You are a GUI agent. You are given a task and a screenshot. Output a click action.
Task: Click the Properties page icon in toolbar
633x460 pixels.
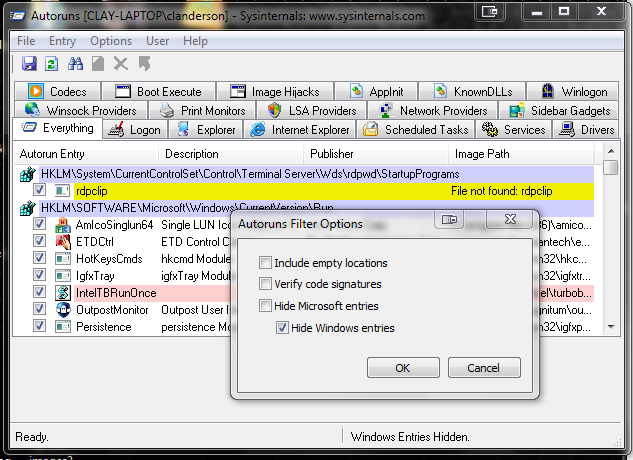(98, 63)
